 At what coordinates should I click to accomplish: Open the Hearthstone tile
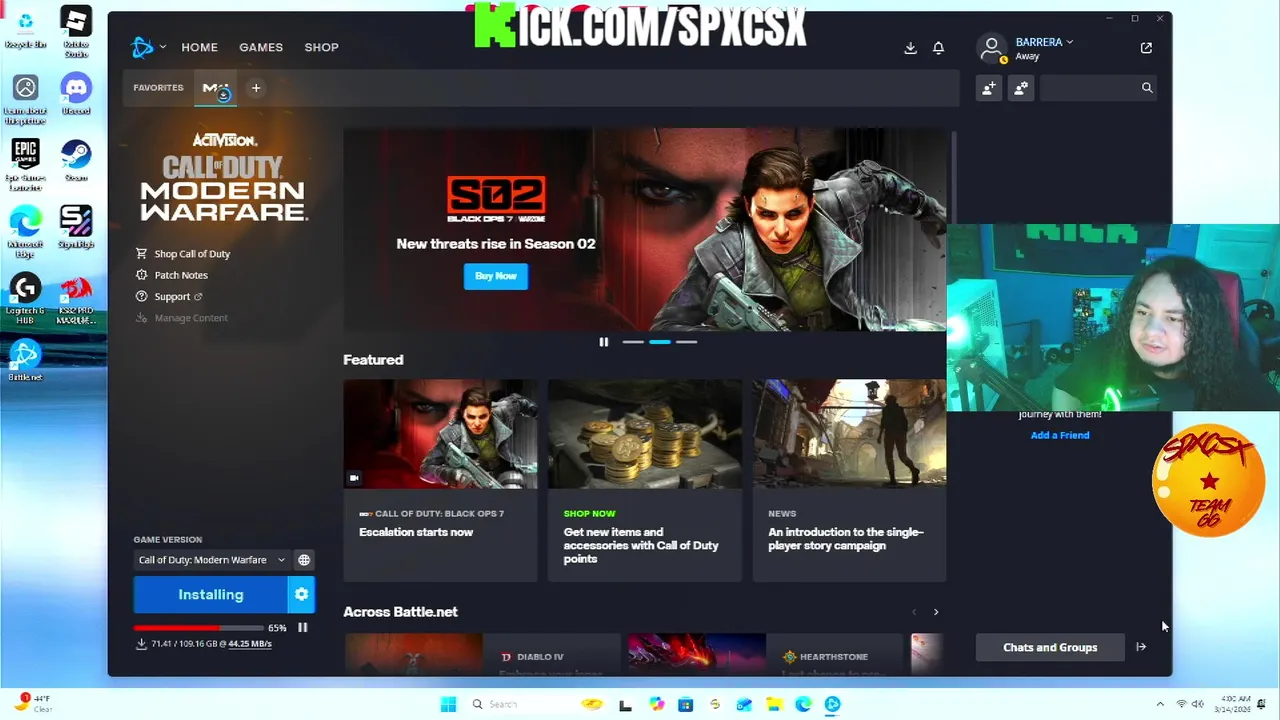tap(765, 656)
